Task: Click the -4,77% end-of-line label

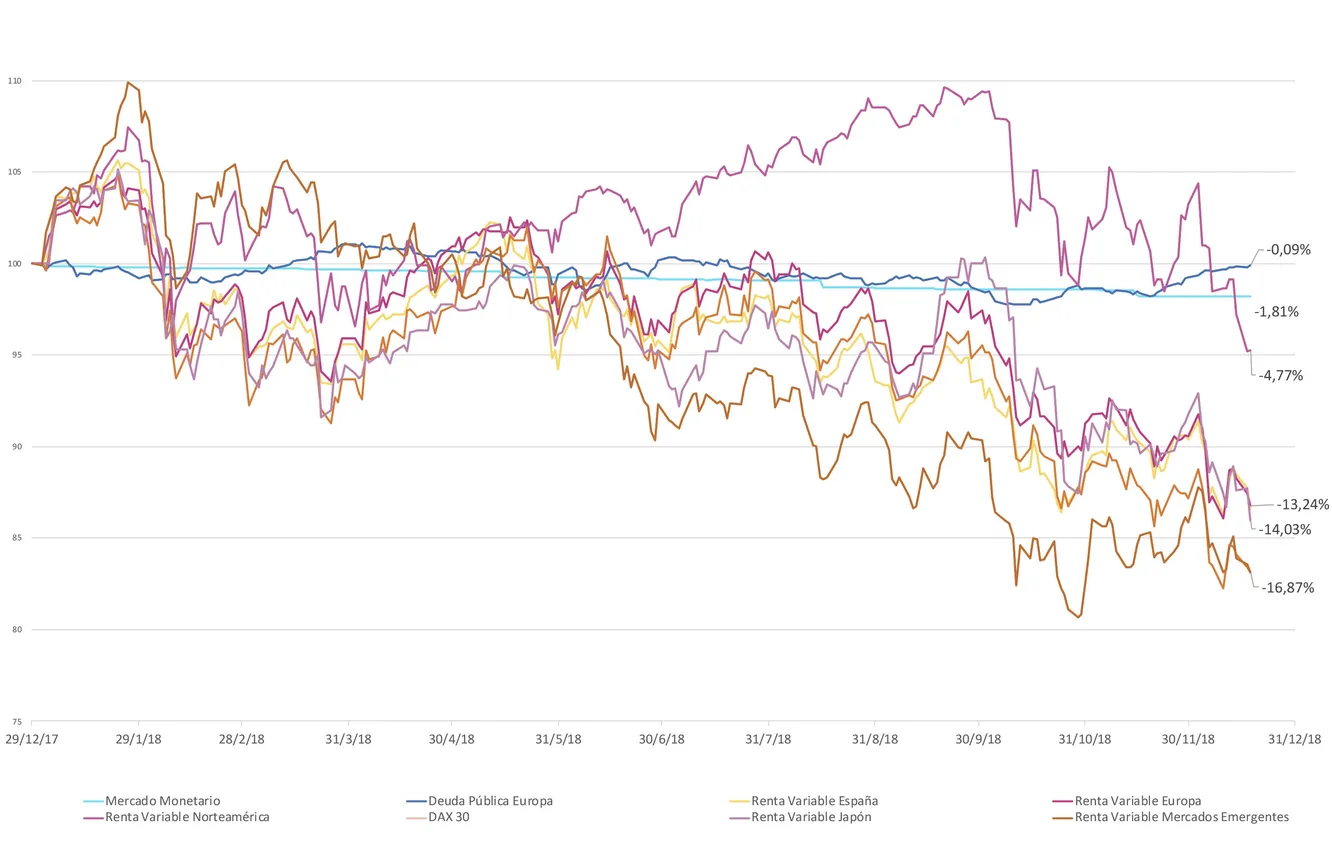Action: (x=1281, y=376)
